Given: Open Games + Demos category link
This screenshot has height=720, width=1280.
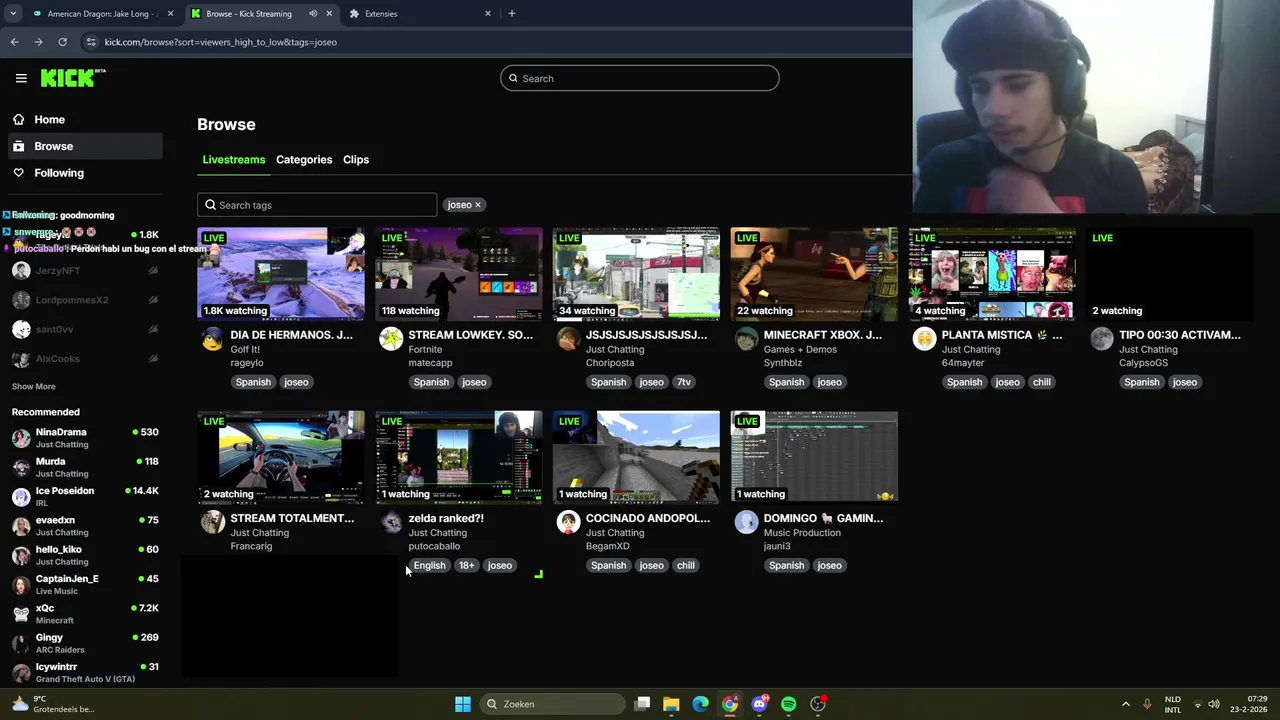Looking at the screenshot, I should click(x=800, y=350).
